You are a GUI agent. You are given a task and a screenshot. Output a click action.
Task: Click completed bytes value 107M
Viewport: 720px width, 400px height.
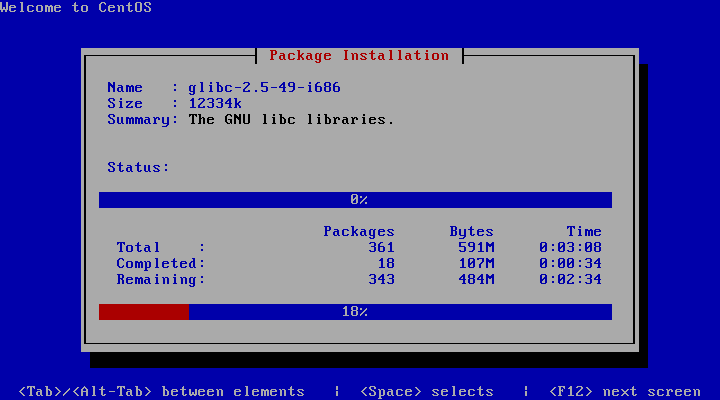tap(476, 263)
